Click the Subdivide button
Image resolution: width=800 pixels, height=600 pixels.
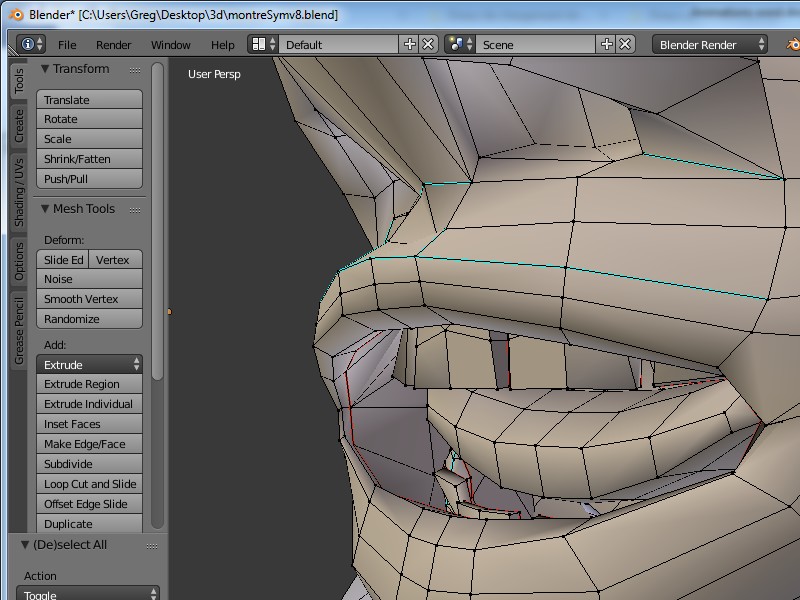(x=89, y=463)
